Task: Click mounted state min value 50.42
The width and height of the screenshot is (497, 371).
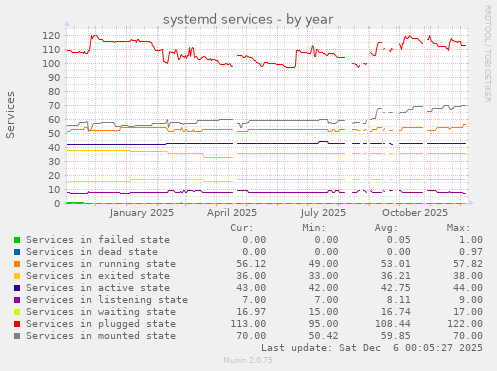Action: coord(323,336)
